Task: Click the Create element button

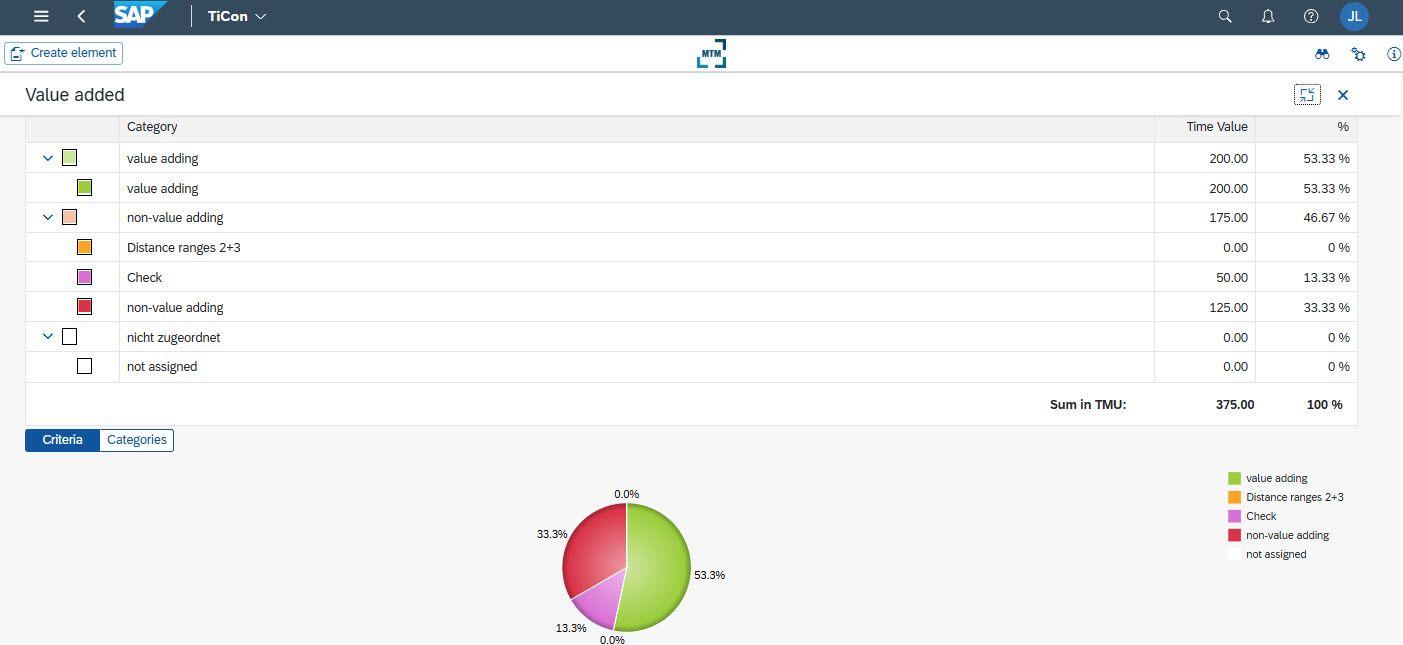Action: tap(64, 53)
